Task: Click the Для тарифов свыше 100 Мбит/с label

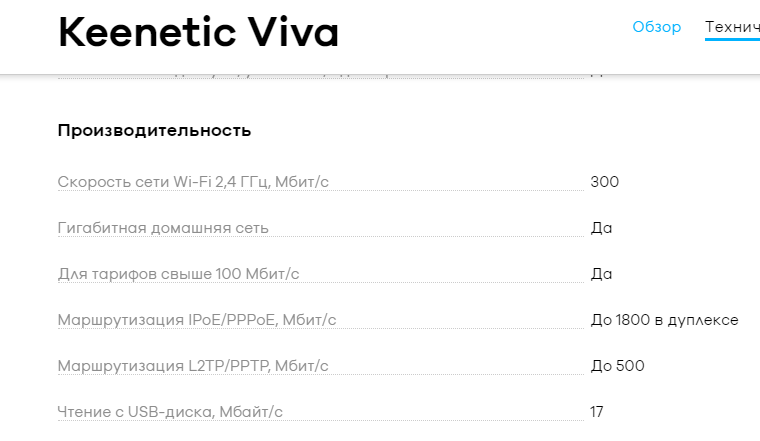Action: tap(178, 274)
